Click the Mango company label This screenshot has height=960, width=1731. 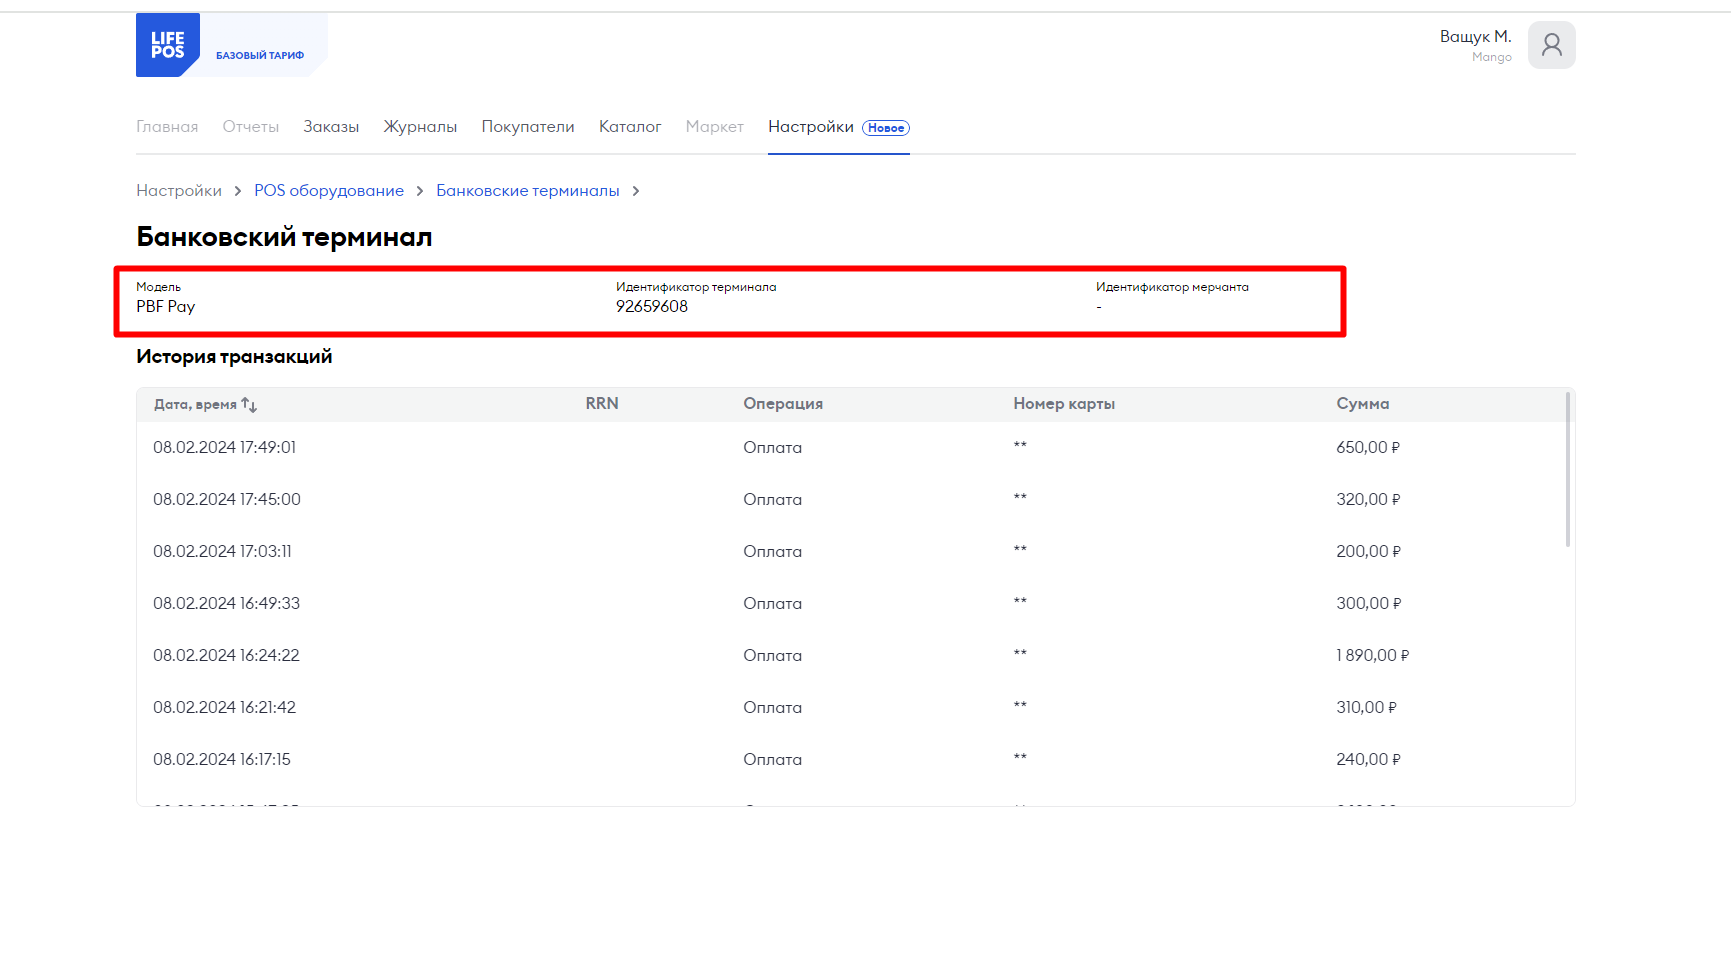pyautogui.click(x=1491, y=58)
